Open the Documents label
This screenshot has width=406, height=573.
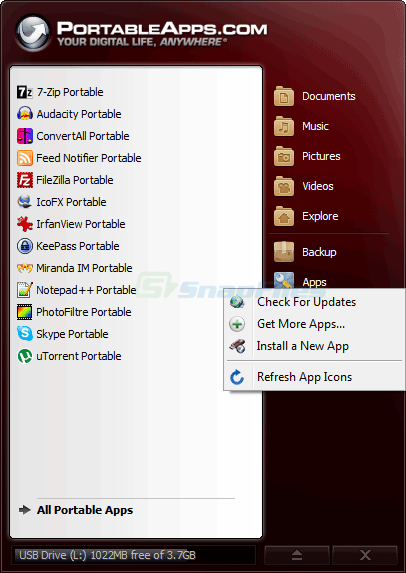tap(329, 96)
